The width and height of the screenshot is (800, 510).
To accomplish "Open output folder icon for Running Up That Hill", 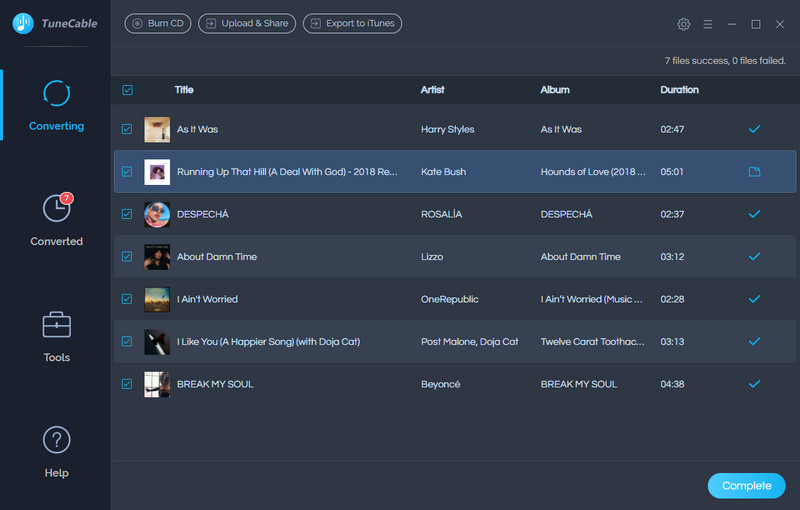I will [x=754, y=171].
